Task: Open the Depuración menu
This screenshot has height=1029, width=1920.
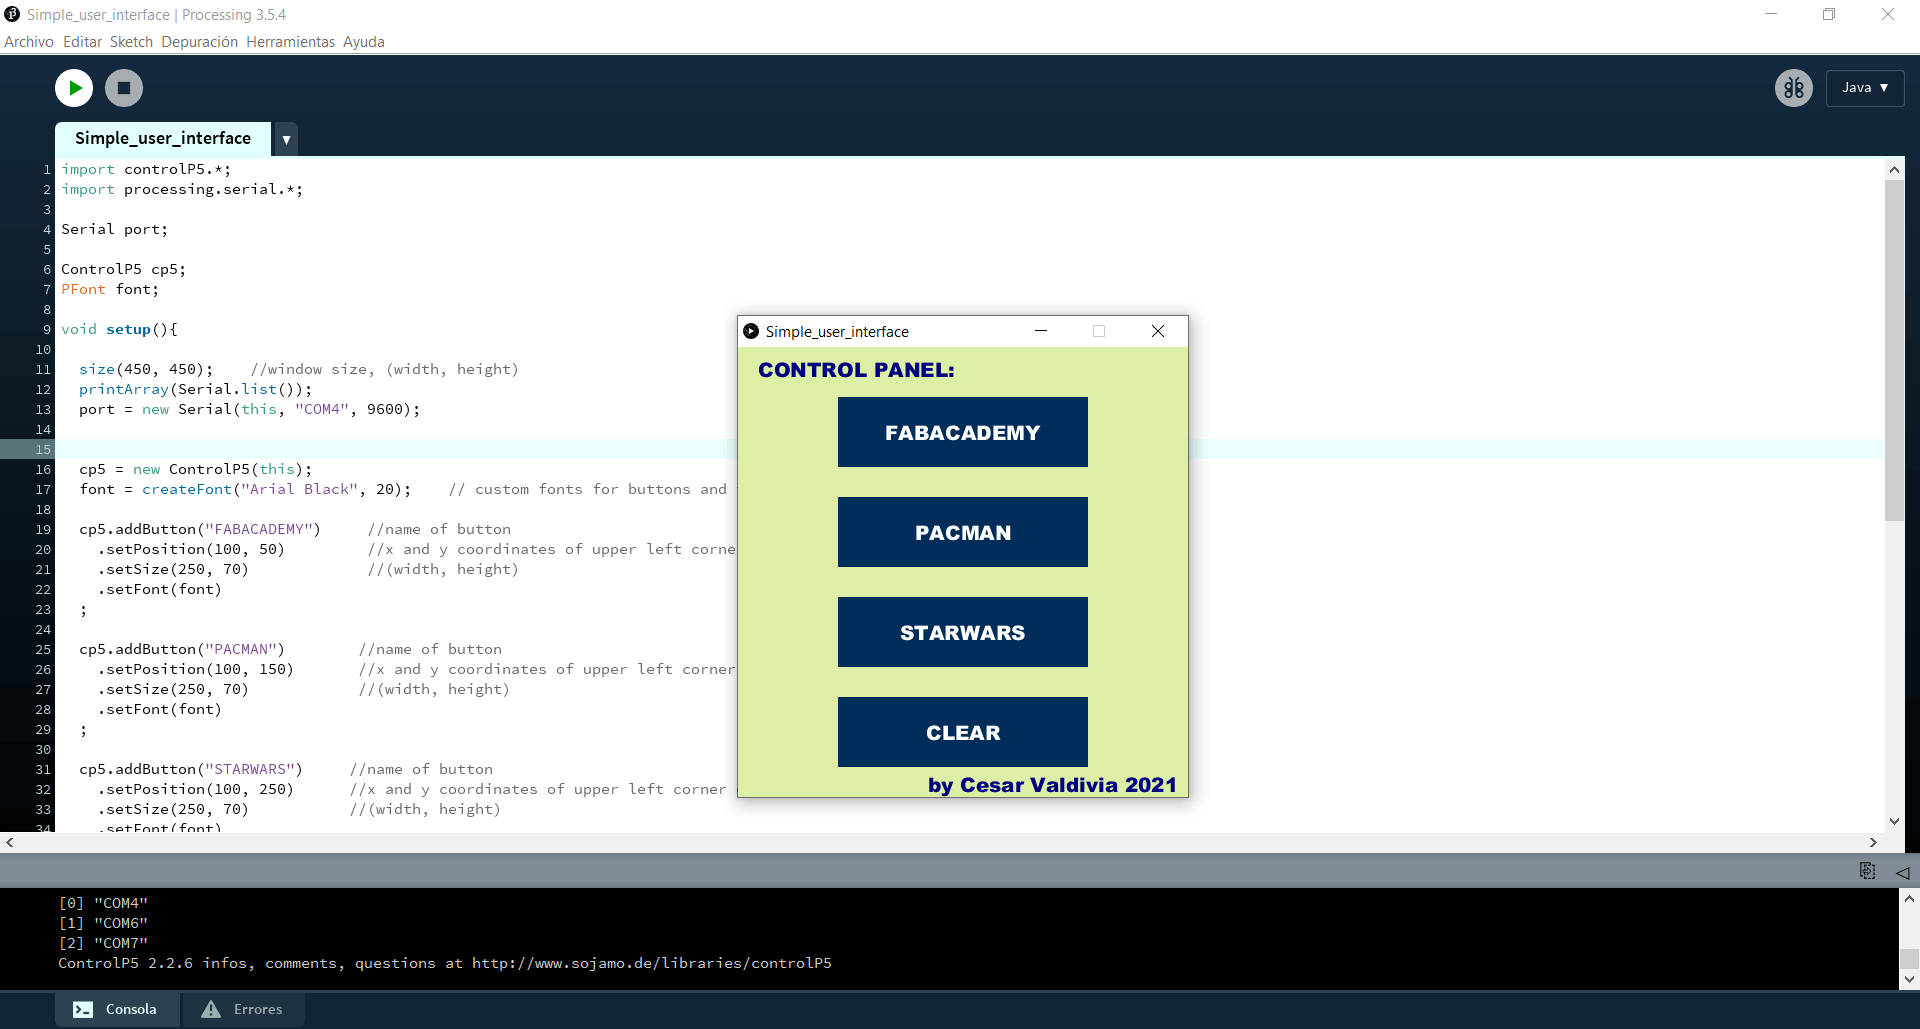Action: coord(200,42)
